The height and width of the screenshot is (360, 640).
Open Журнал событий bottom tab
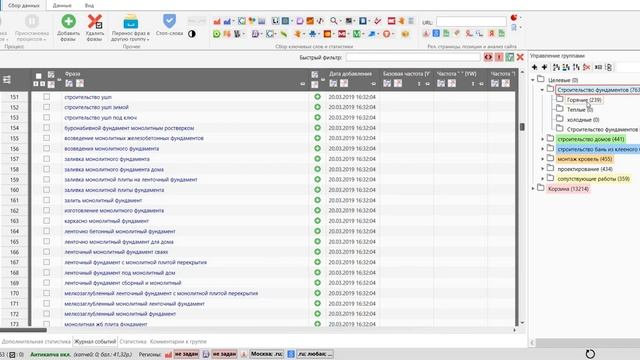point(95,341)
